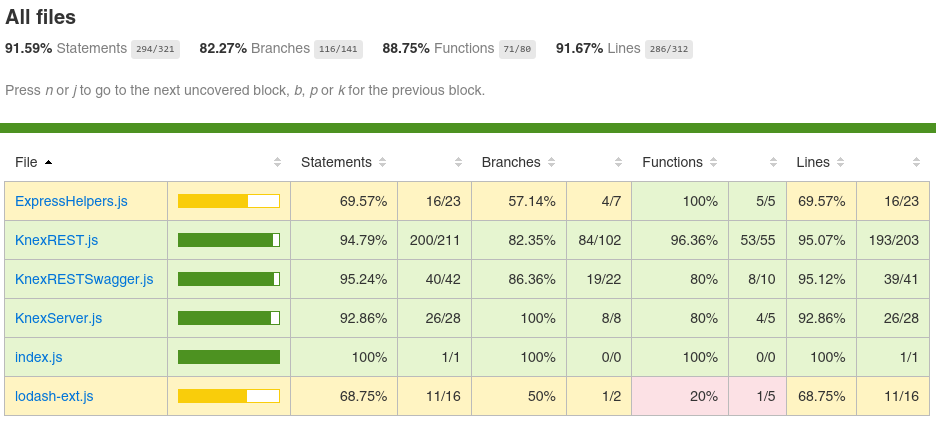
Task: Click KnexServer.js branches count 8/8
Action: (611, 318)
